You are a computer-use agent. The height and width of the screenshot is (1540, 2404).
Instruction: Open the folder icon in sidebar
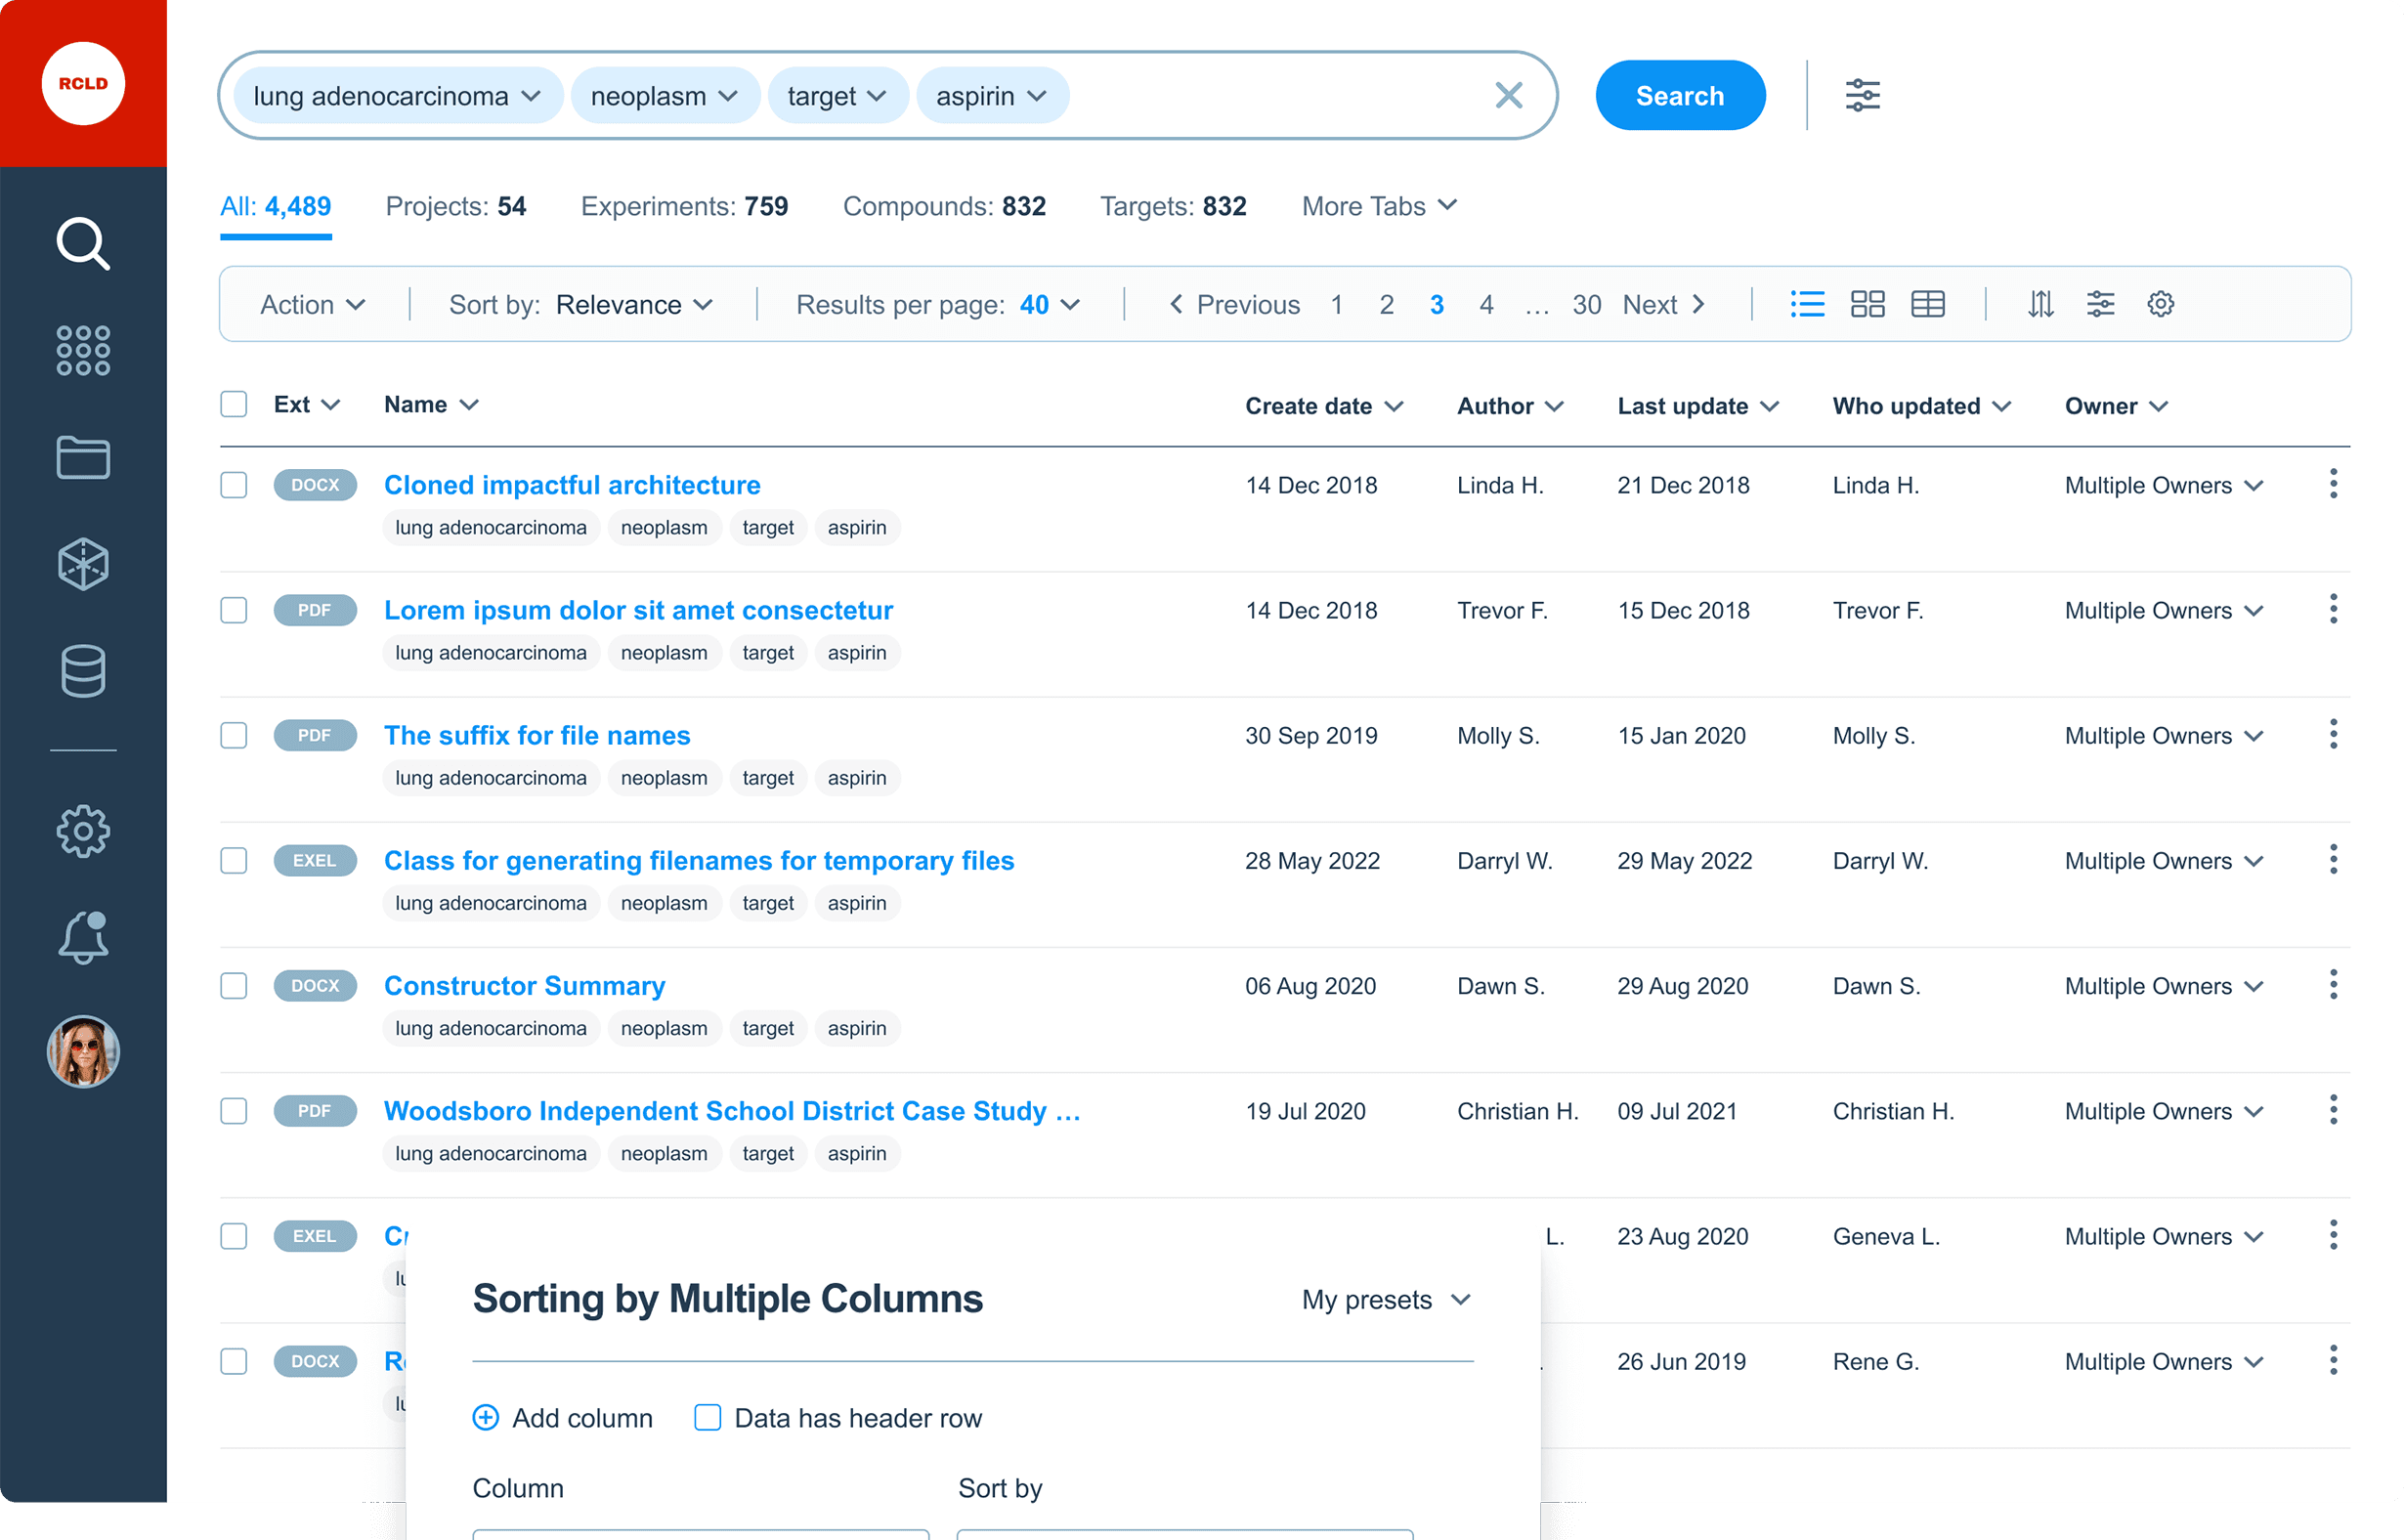(x=83, y=458)
